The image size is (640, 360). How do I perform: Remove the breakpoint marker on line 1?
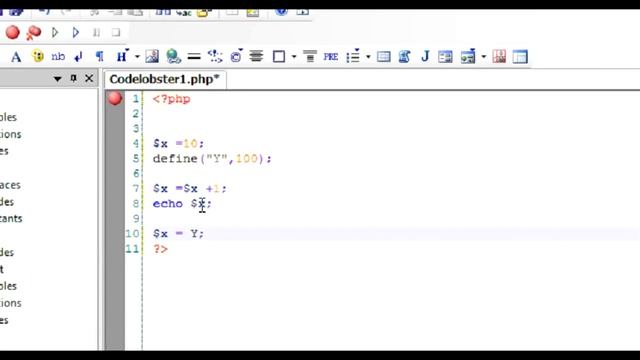click(115, 98)
